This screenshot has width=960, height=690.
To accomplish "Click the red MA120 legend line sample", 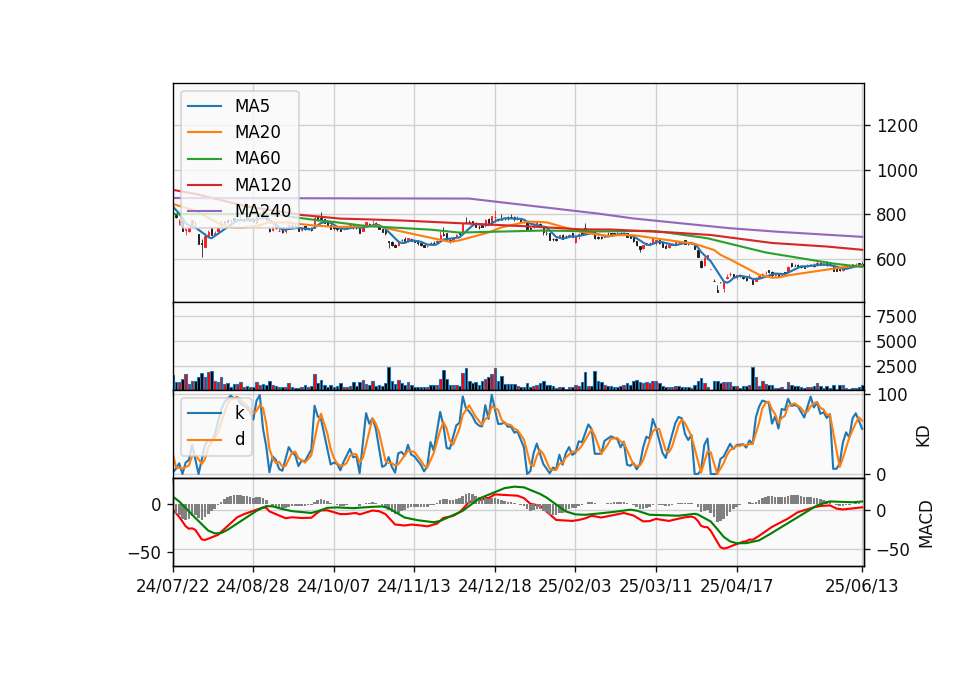I will tap(204, 185).
